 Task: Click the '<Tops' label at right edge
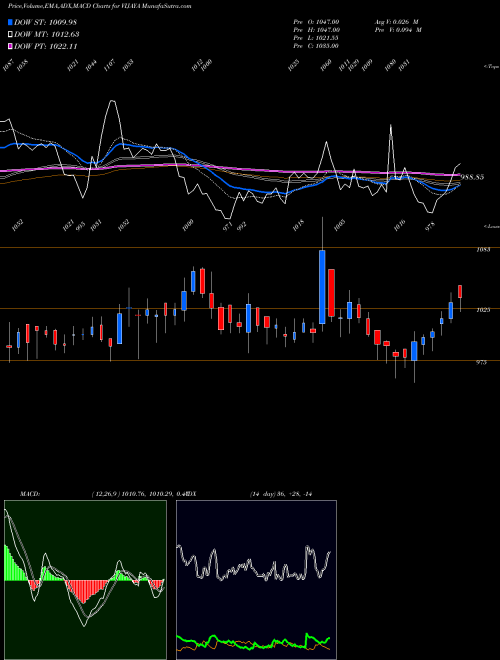pyautogui.click(x=491, y=67)
